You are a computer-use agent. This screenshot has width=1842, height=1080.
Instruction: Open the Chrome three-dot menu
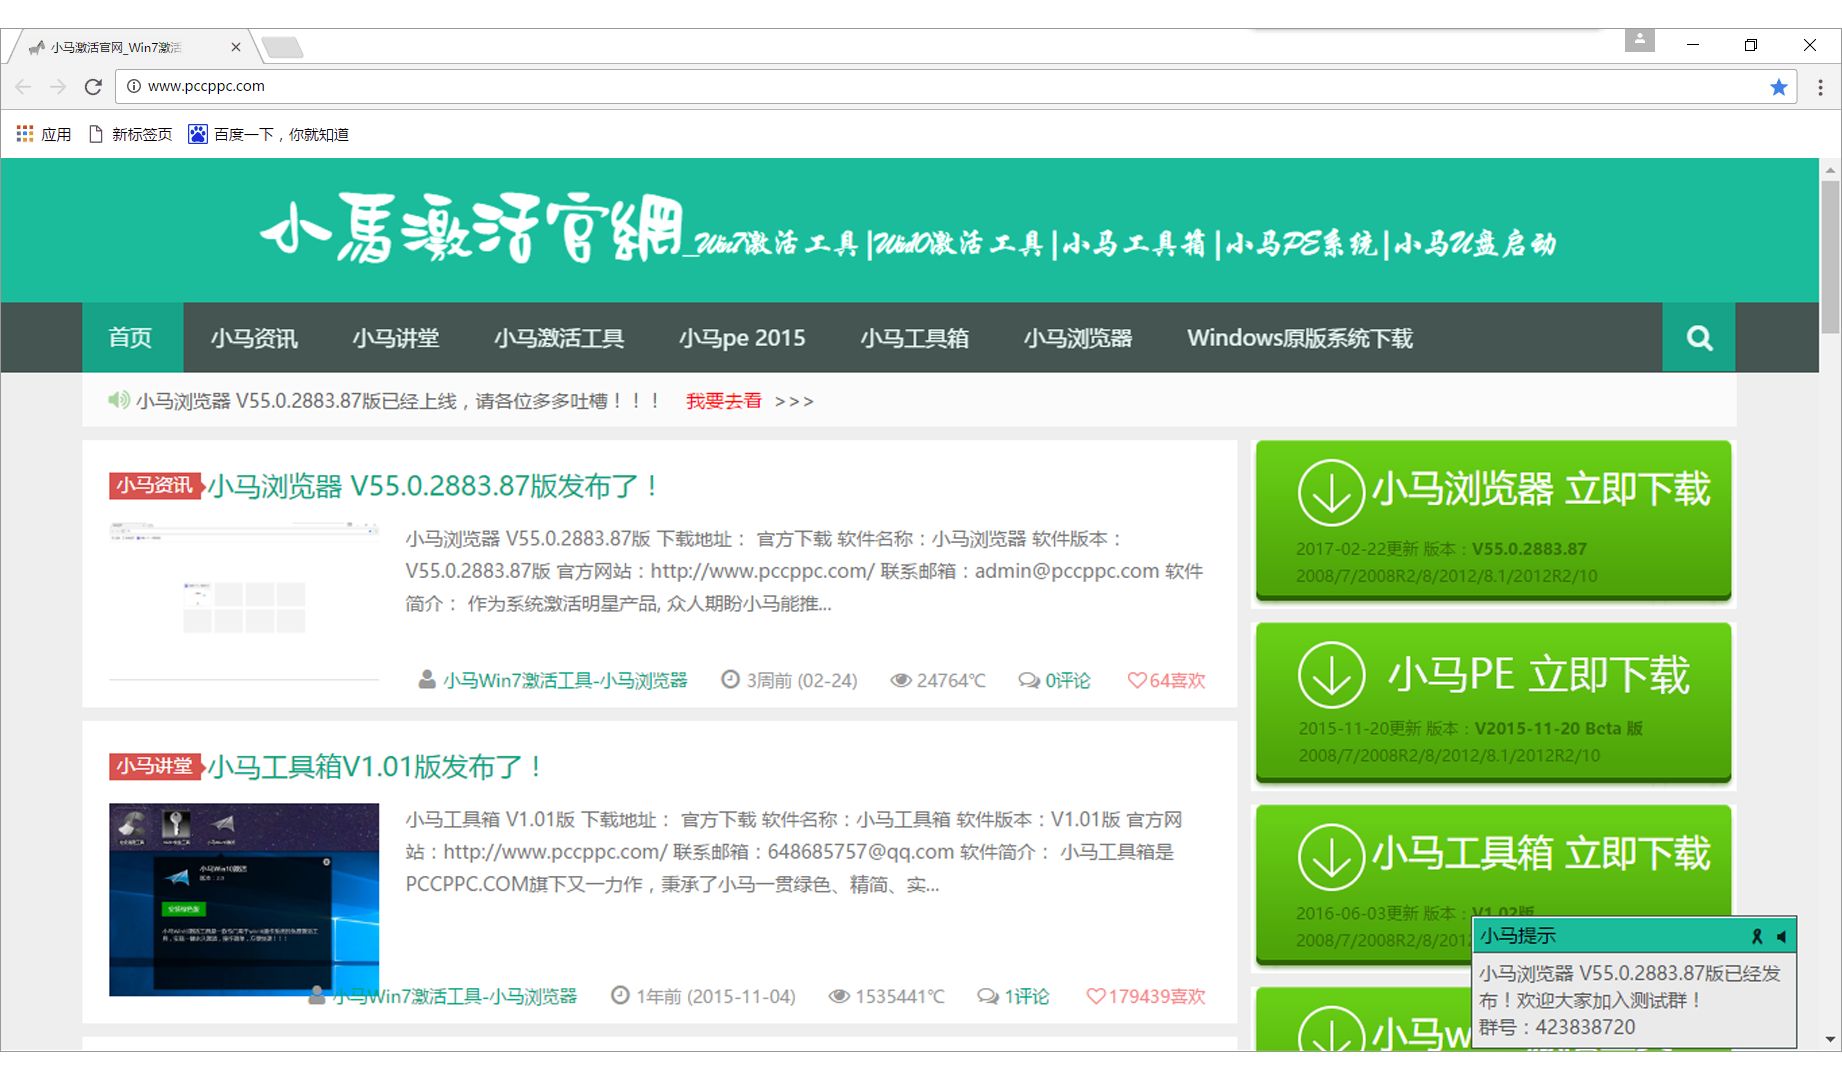(x=1820, y=87)
